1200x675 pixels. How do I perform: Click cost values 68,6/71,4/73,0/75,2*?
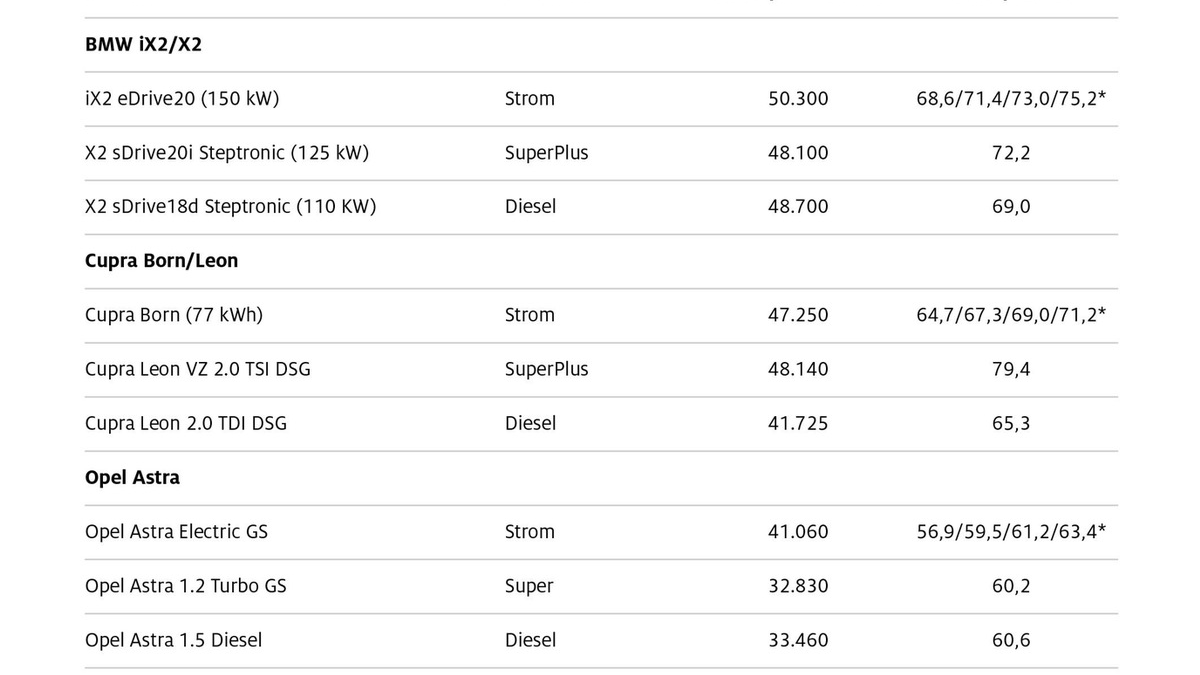(1011, 99)
